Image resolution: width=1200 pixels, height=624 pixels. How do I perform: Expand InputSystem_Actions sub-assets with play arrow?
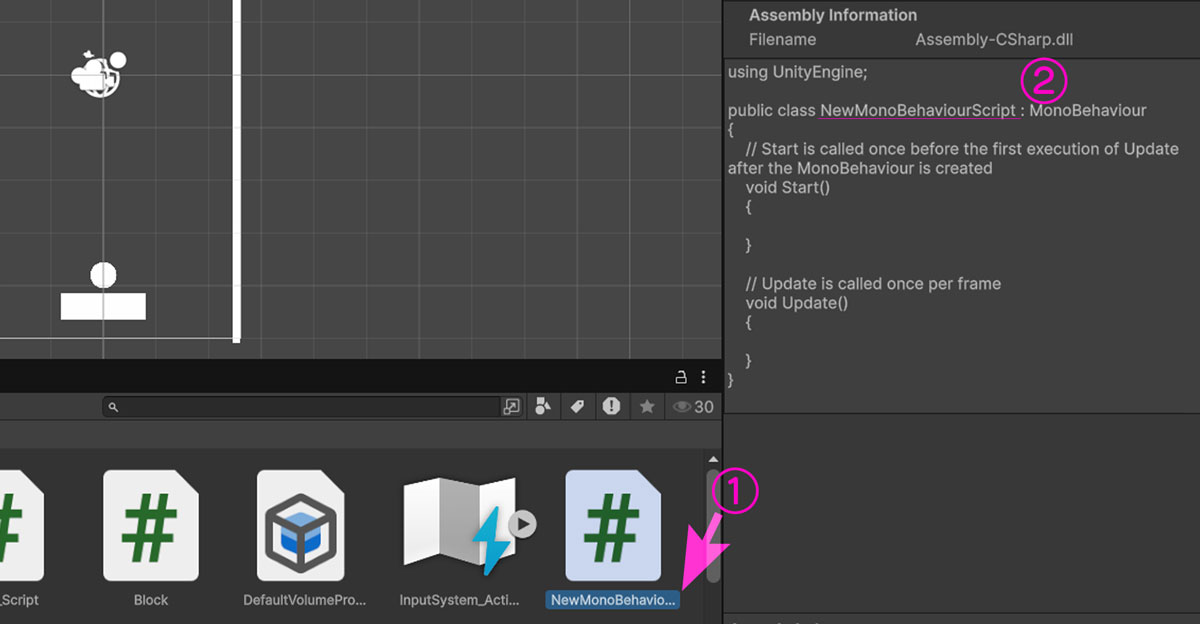[x=523, y=524]
